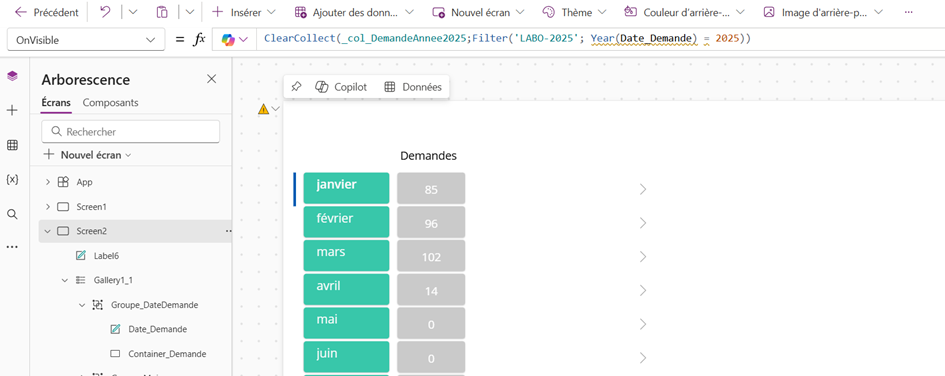The width and height of the screenshot is (945, 376).
Task: Open the warning dropdown chevron
Action: point(276,109)
